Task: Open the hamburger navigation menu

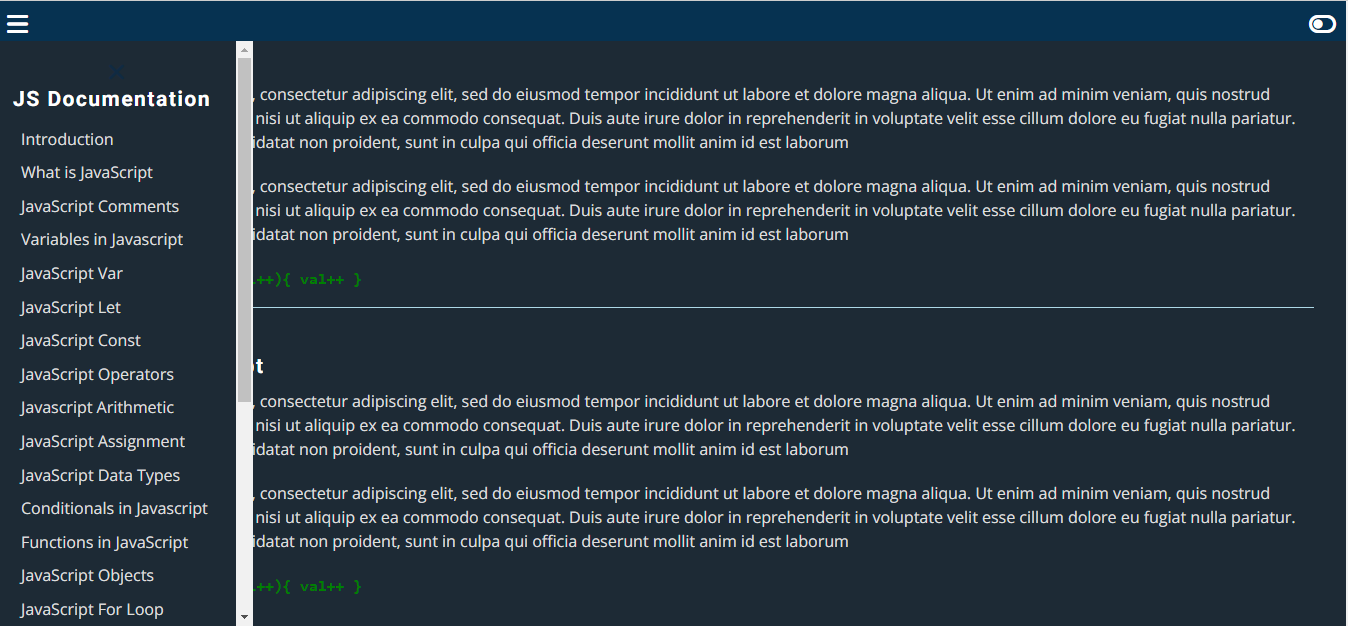Action: [x=17, y=23]
